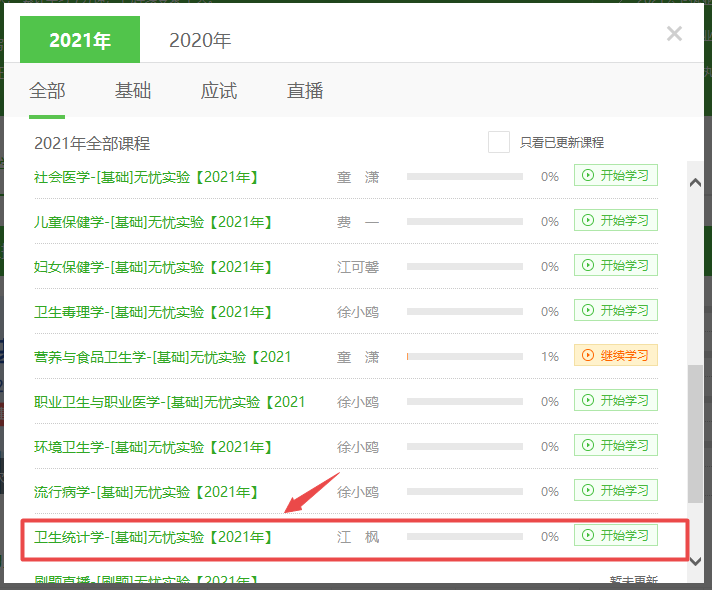The image size is (712, 590).
Task: Switch to the 2020年 year tab
Action: pyautogui.click(x=200, y=40)
